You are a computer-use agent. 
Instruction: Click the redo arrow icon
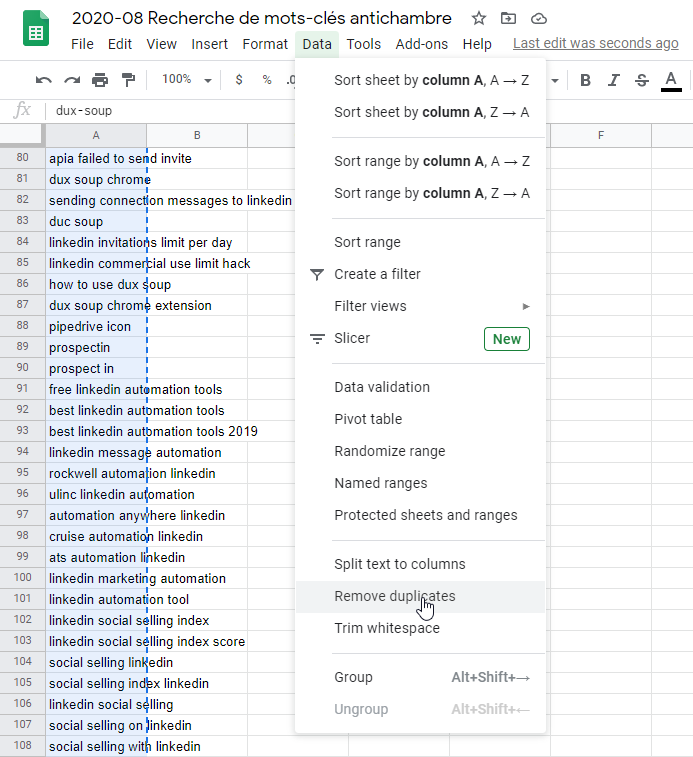point(72,80)
